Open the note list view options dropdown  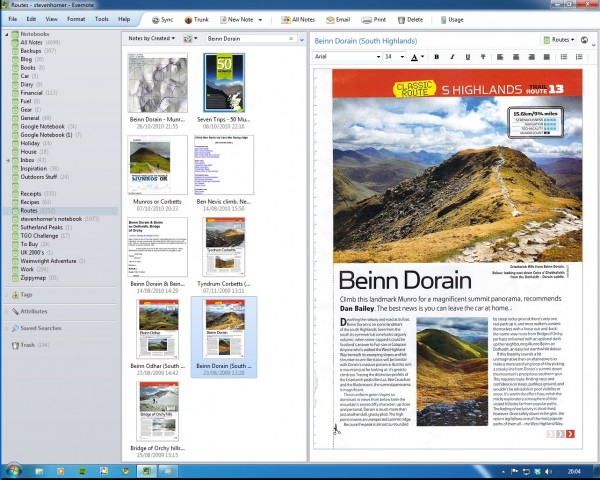click(x=190, y=38)
